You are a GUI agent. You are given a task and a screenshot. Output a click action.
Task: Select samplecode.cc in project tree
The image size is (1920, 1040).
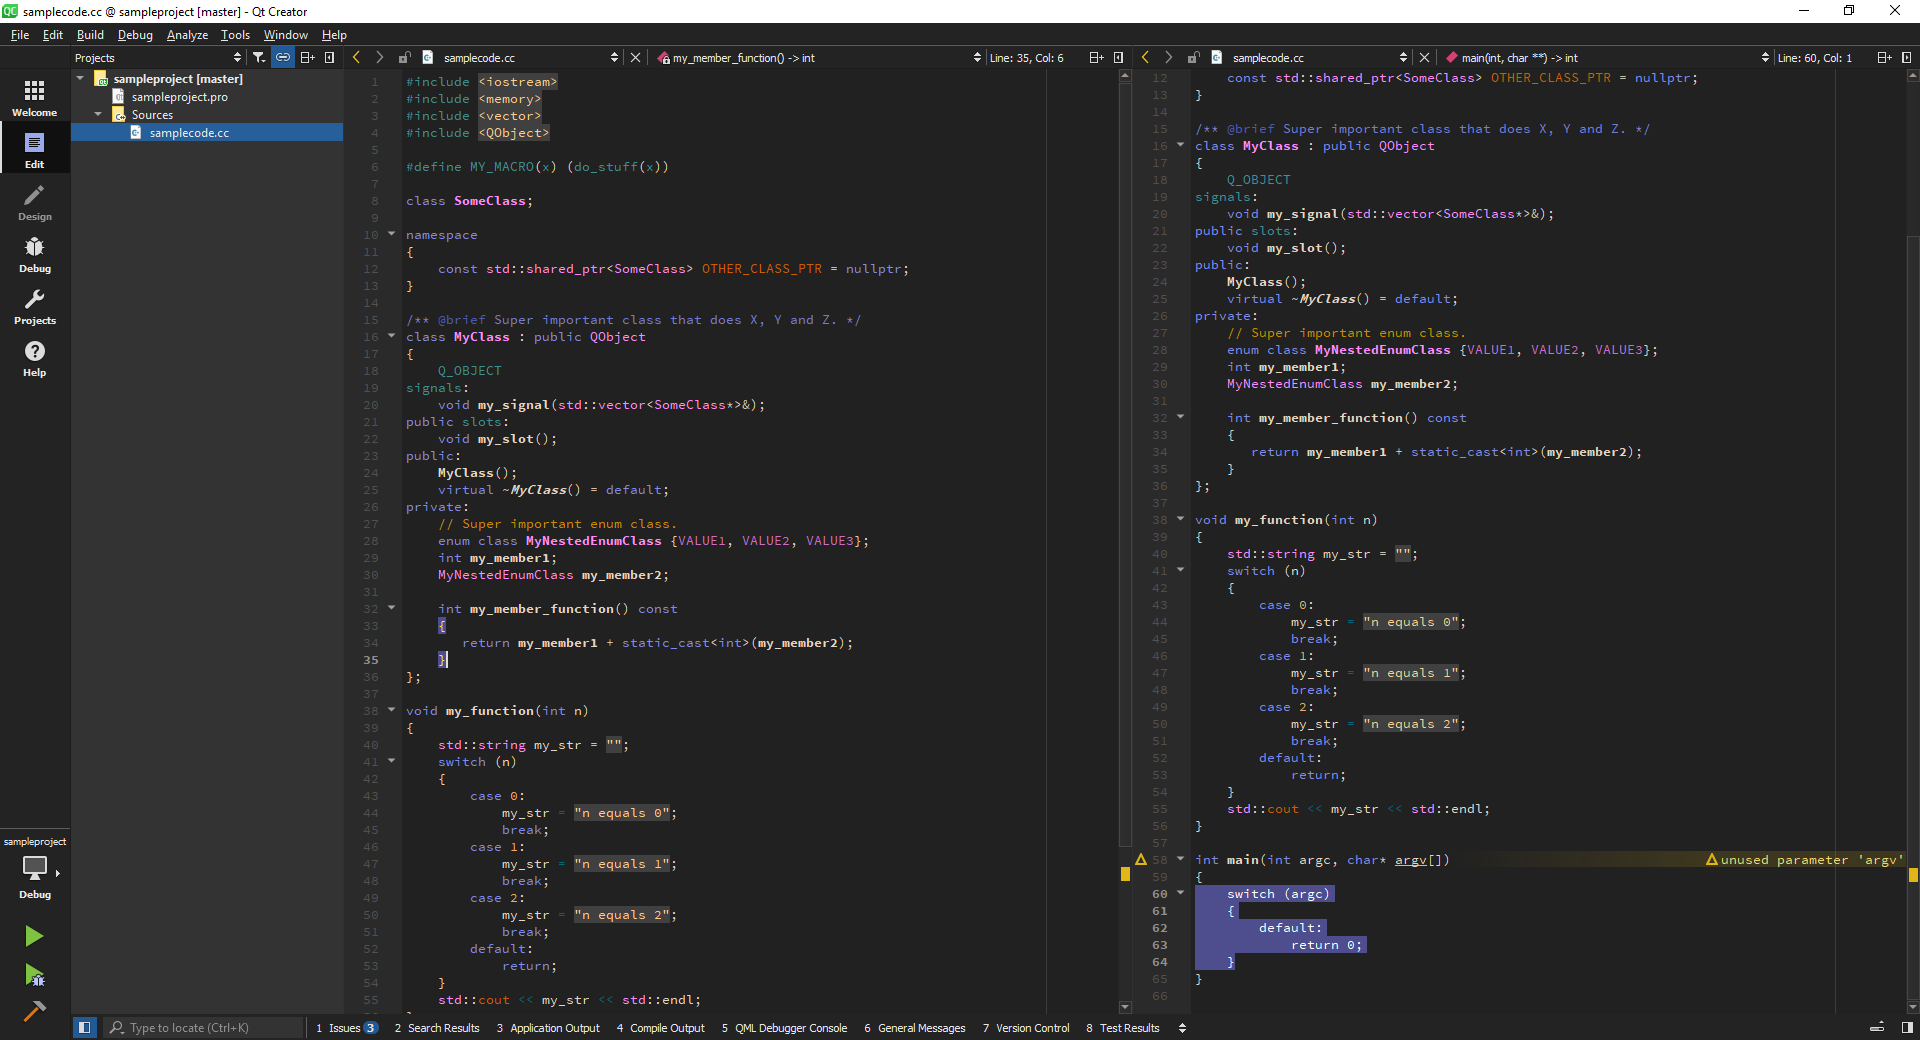[x=207, y=132]
